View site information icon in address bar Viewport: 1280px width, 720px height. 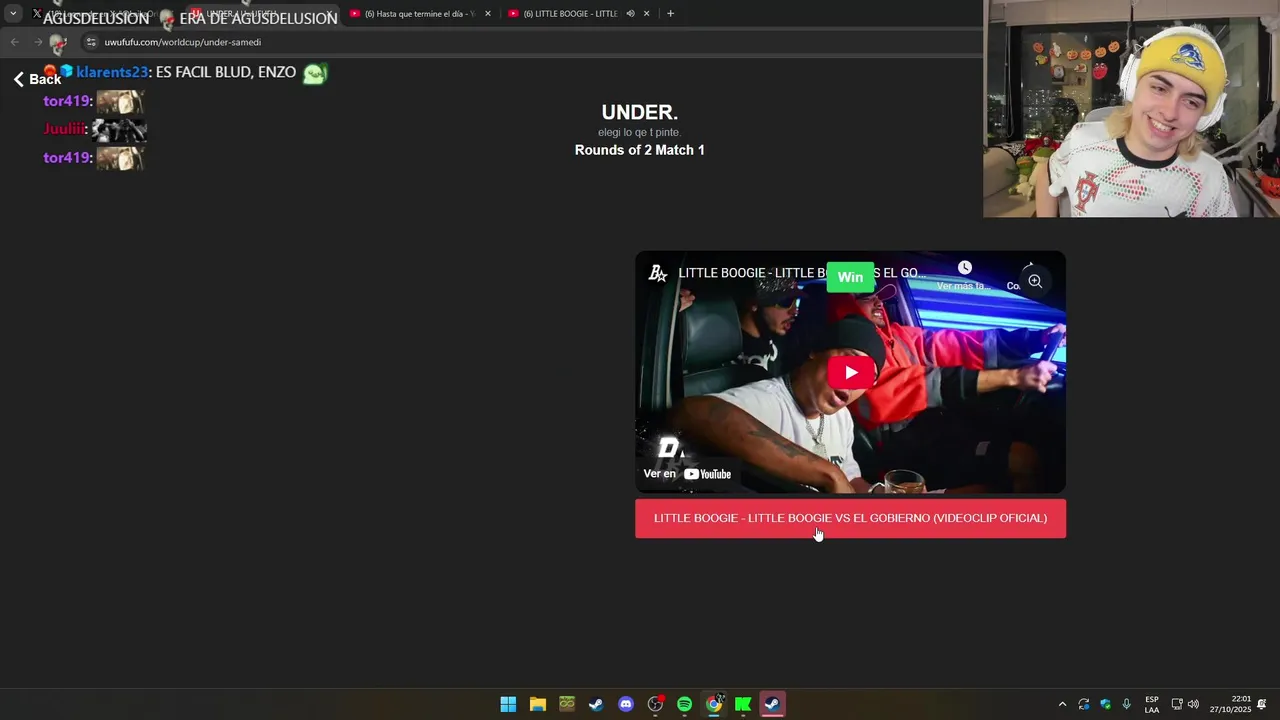point(91,42)
